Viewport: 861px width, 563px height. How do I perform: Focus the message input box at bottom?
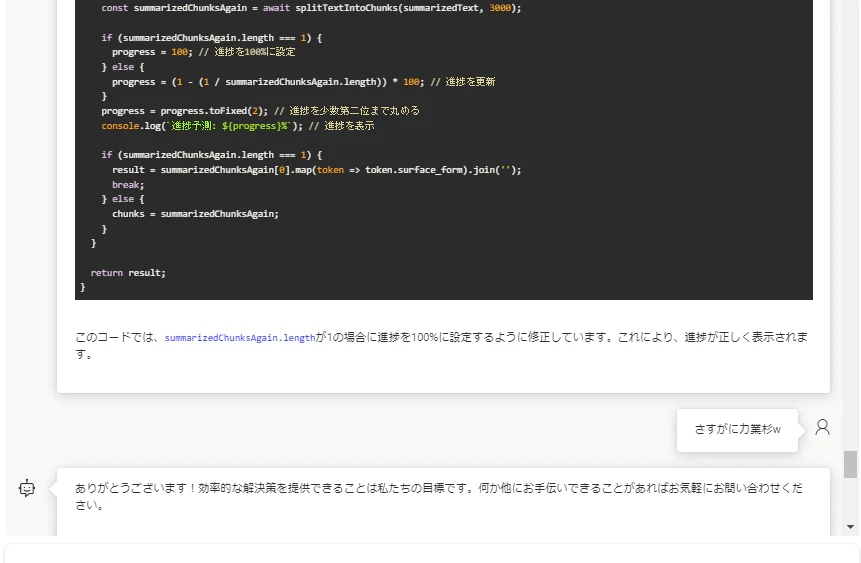coord(431,553)
